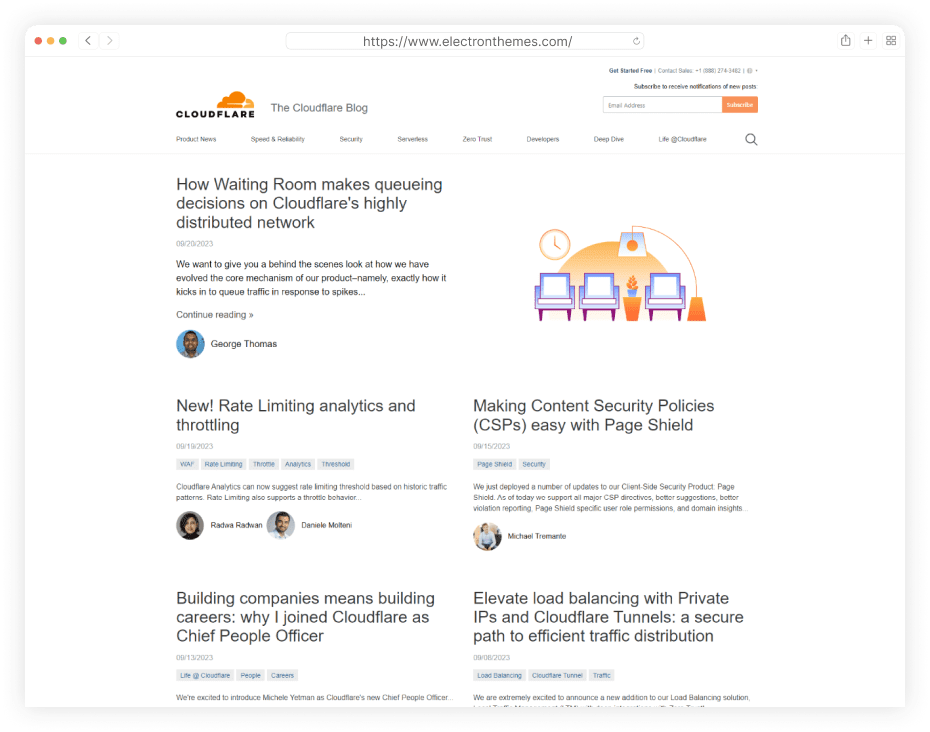Open the Speed & Reliability category
This screenshot has width=930, height=732.
(278, 139)
